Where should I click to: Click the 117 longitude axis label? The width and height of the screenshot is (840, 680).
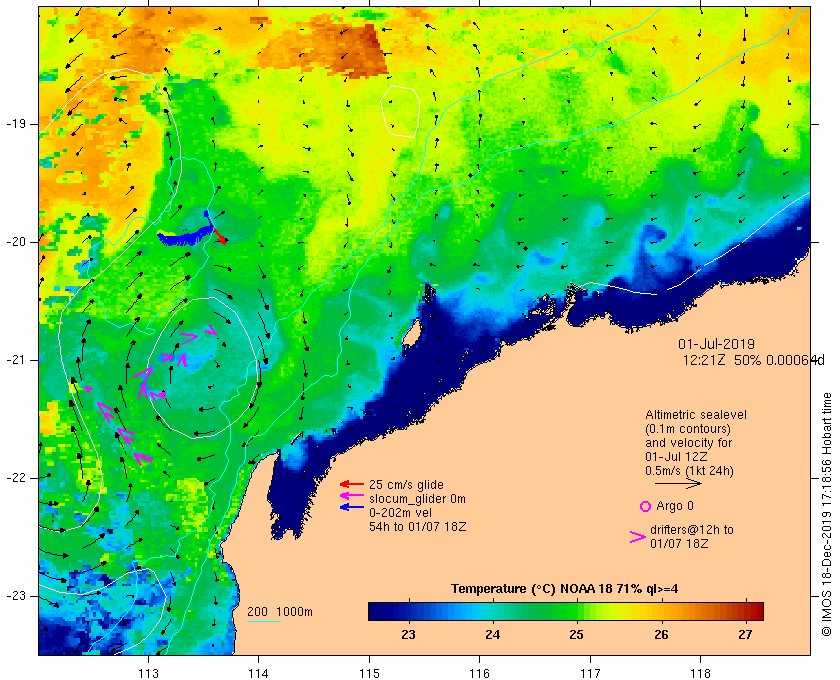pyautogui.click(x=590, y=674)
